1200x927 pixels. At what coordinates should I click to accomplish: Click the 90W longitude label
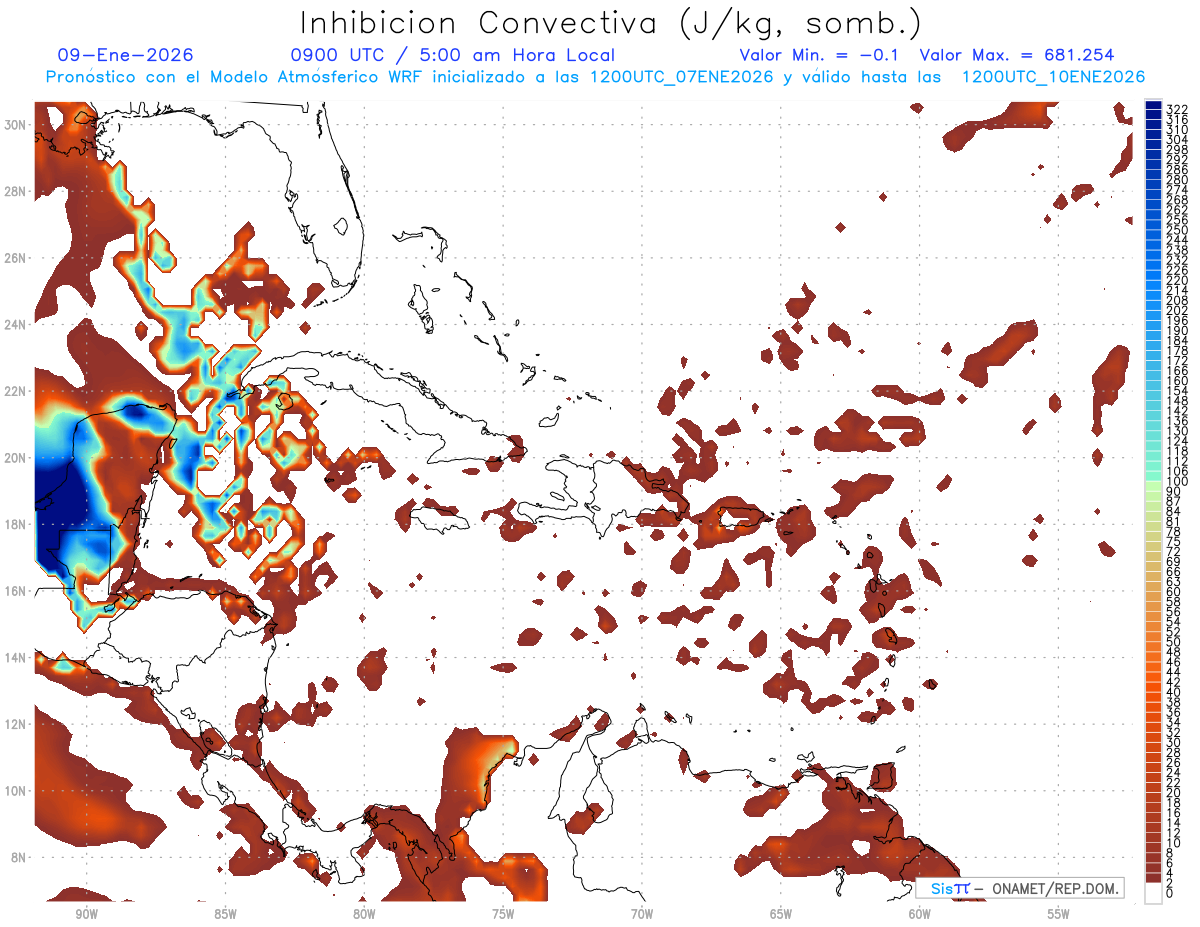point(86,914)
